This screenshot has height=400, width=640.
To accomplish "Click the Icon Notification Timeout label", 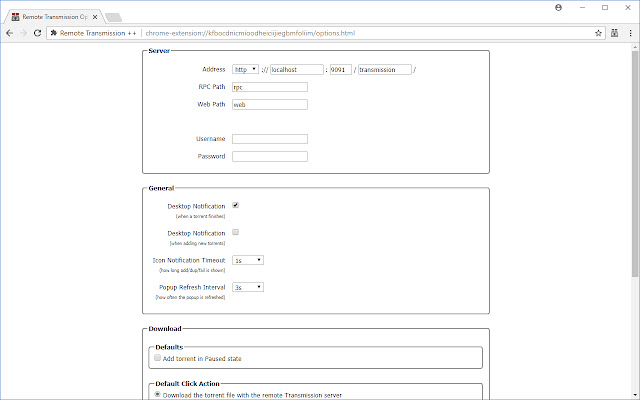I will point(189,260).
